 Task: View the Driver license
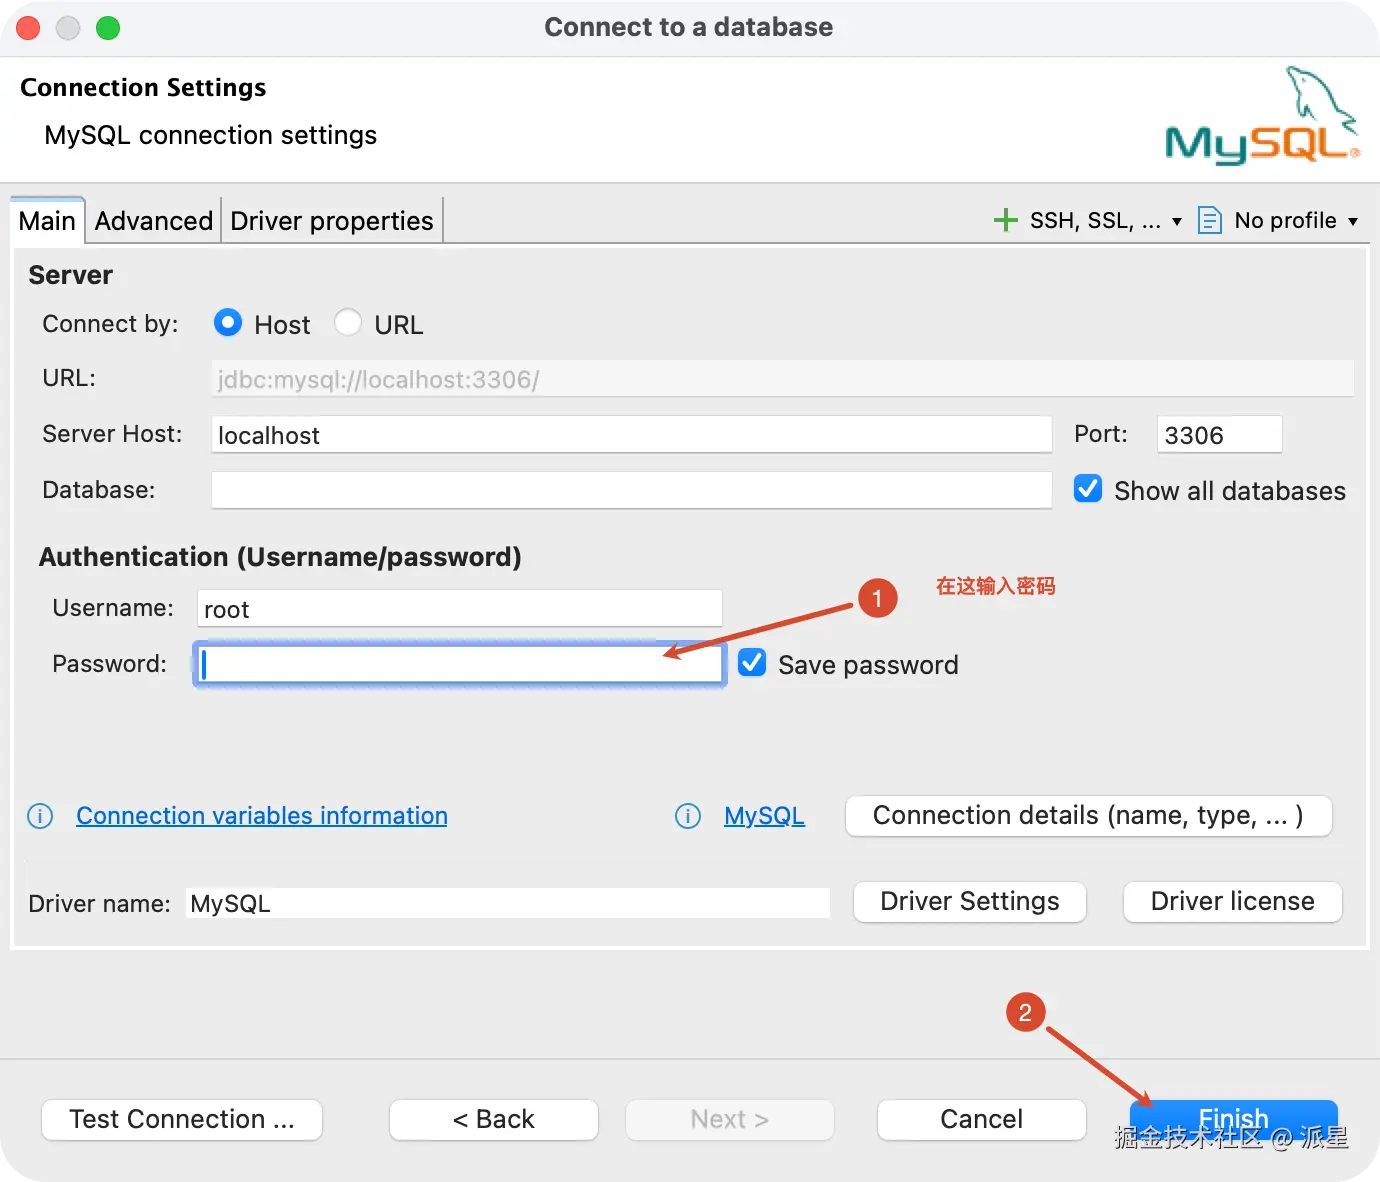click(1233, 902)
